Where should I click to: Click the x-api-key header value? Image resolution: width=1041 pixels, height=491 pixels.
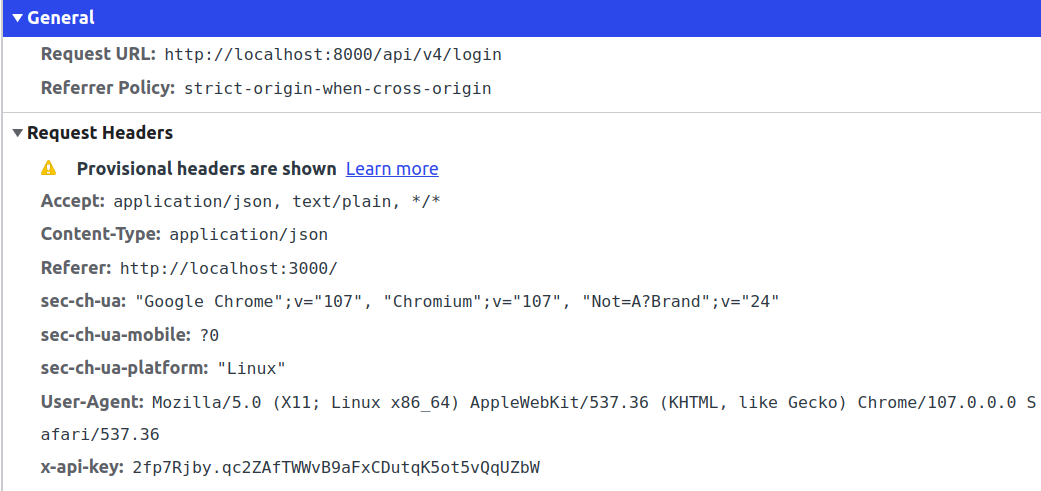[x=336, y=468]
